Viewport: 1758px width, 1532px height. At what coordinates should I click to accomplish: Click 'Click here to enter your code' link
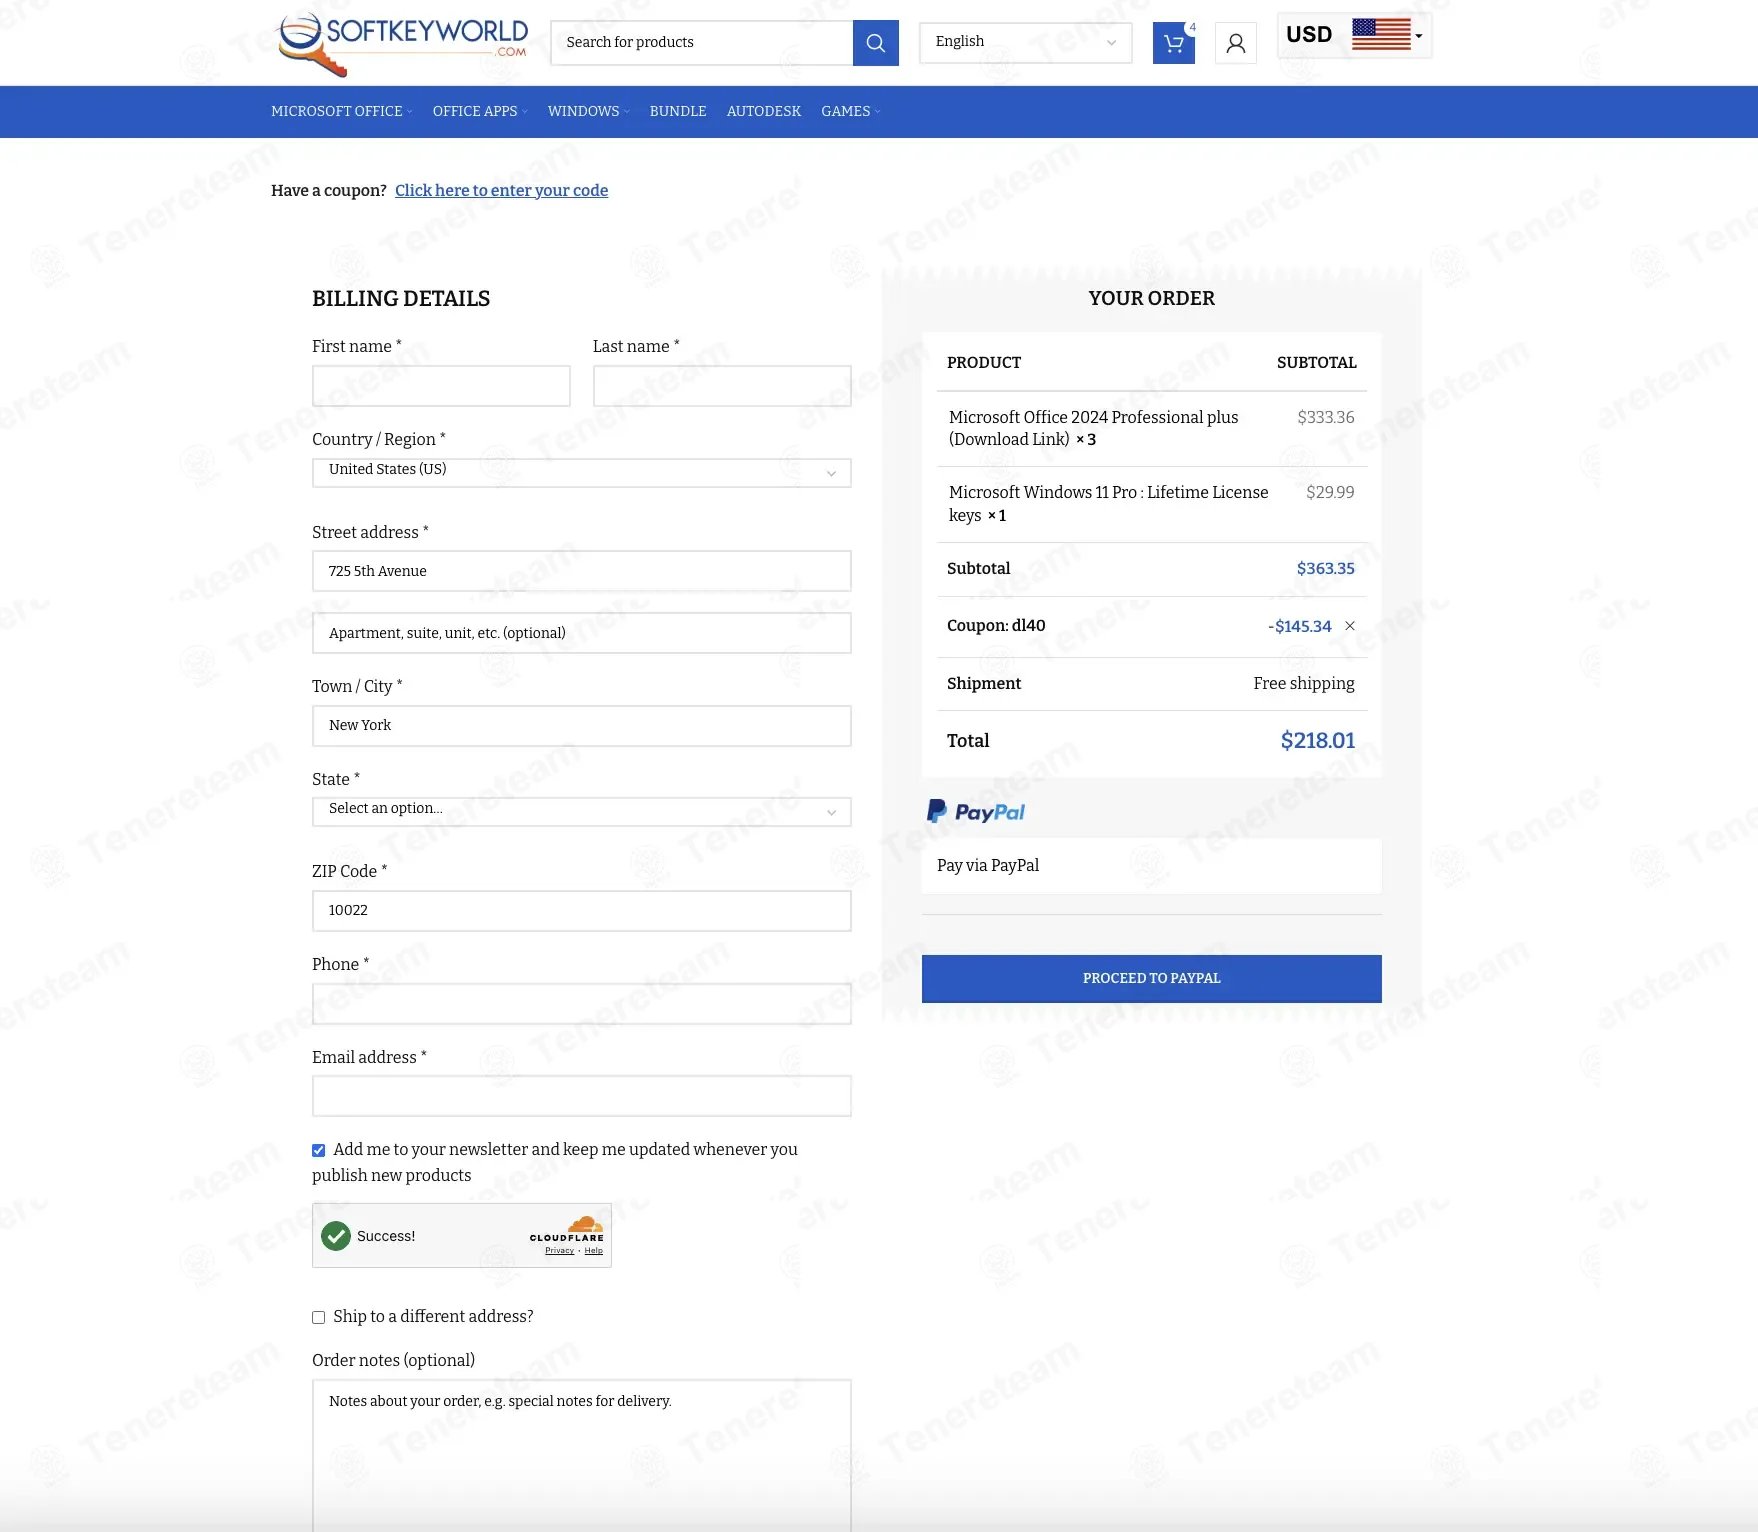(x=501, y=190)
